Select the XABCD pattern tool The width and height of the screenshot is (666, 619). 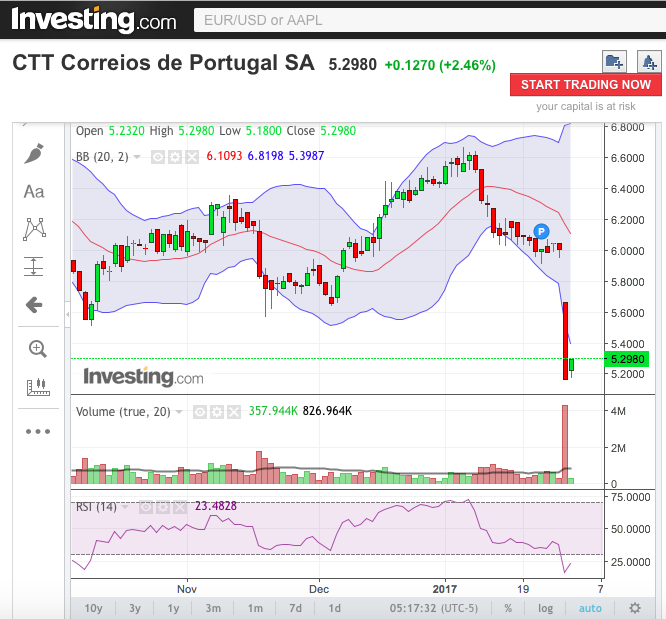point(34,229)
